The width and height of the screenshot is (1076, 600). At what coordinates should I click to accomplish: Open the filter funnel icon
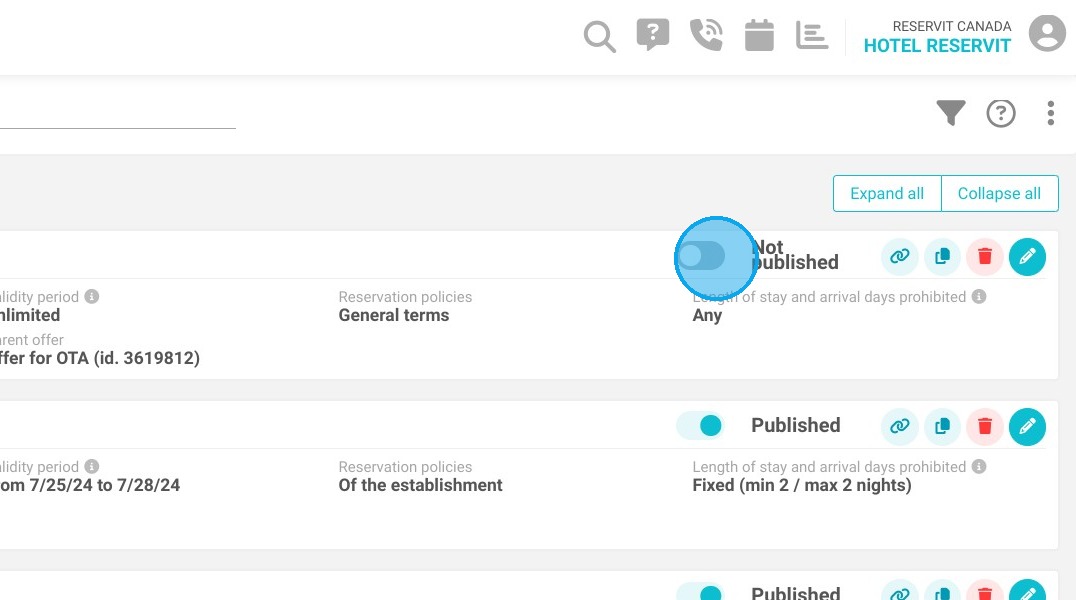tap(951, 113)
